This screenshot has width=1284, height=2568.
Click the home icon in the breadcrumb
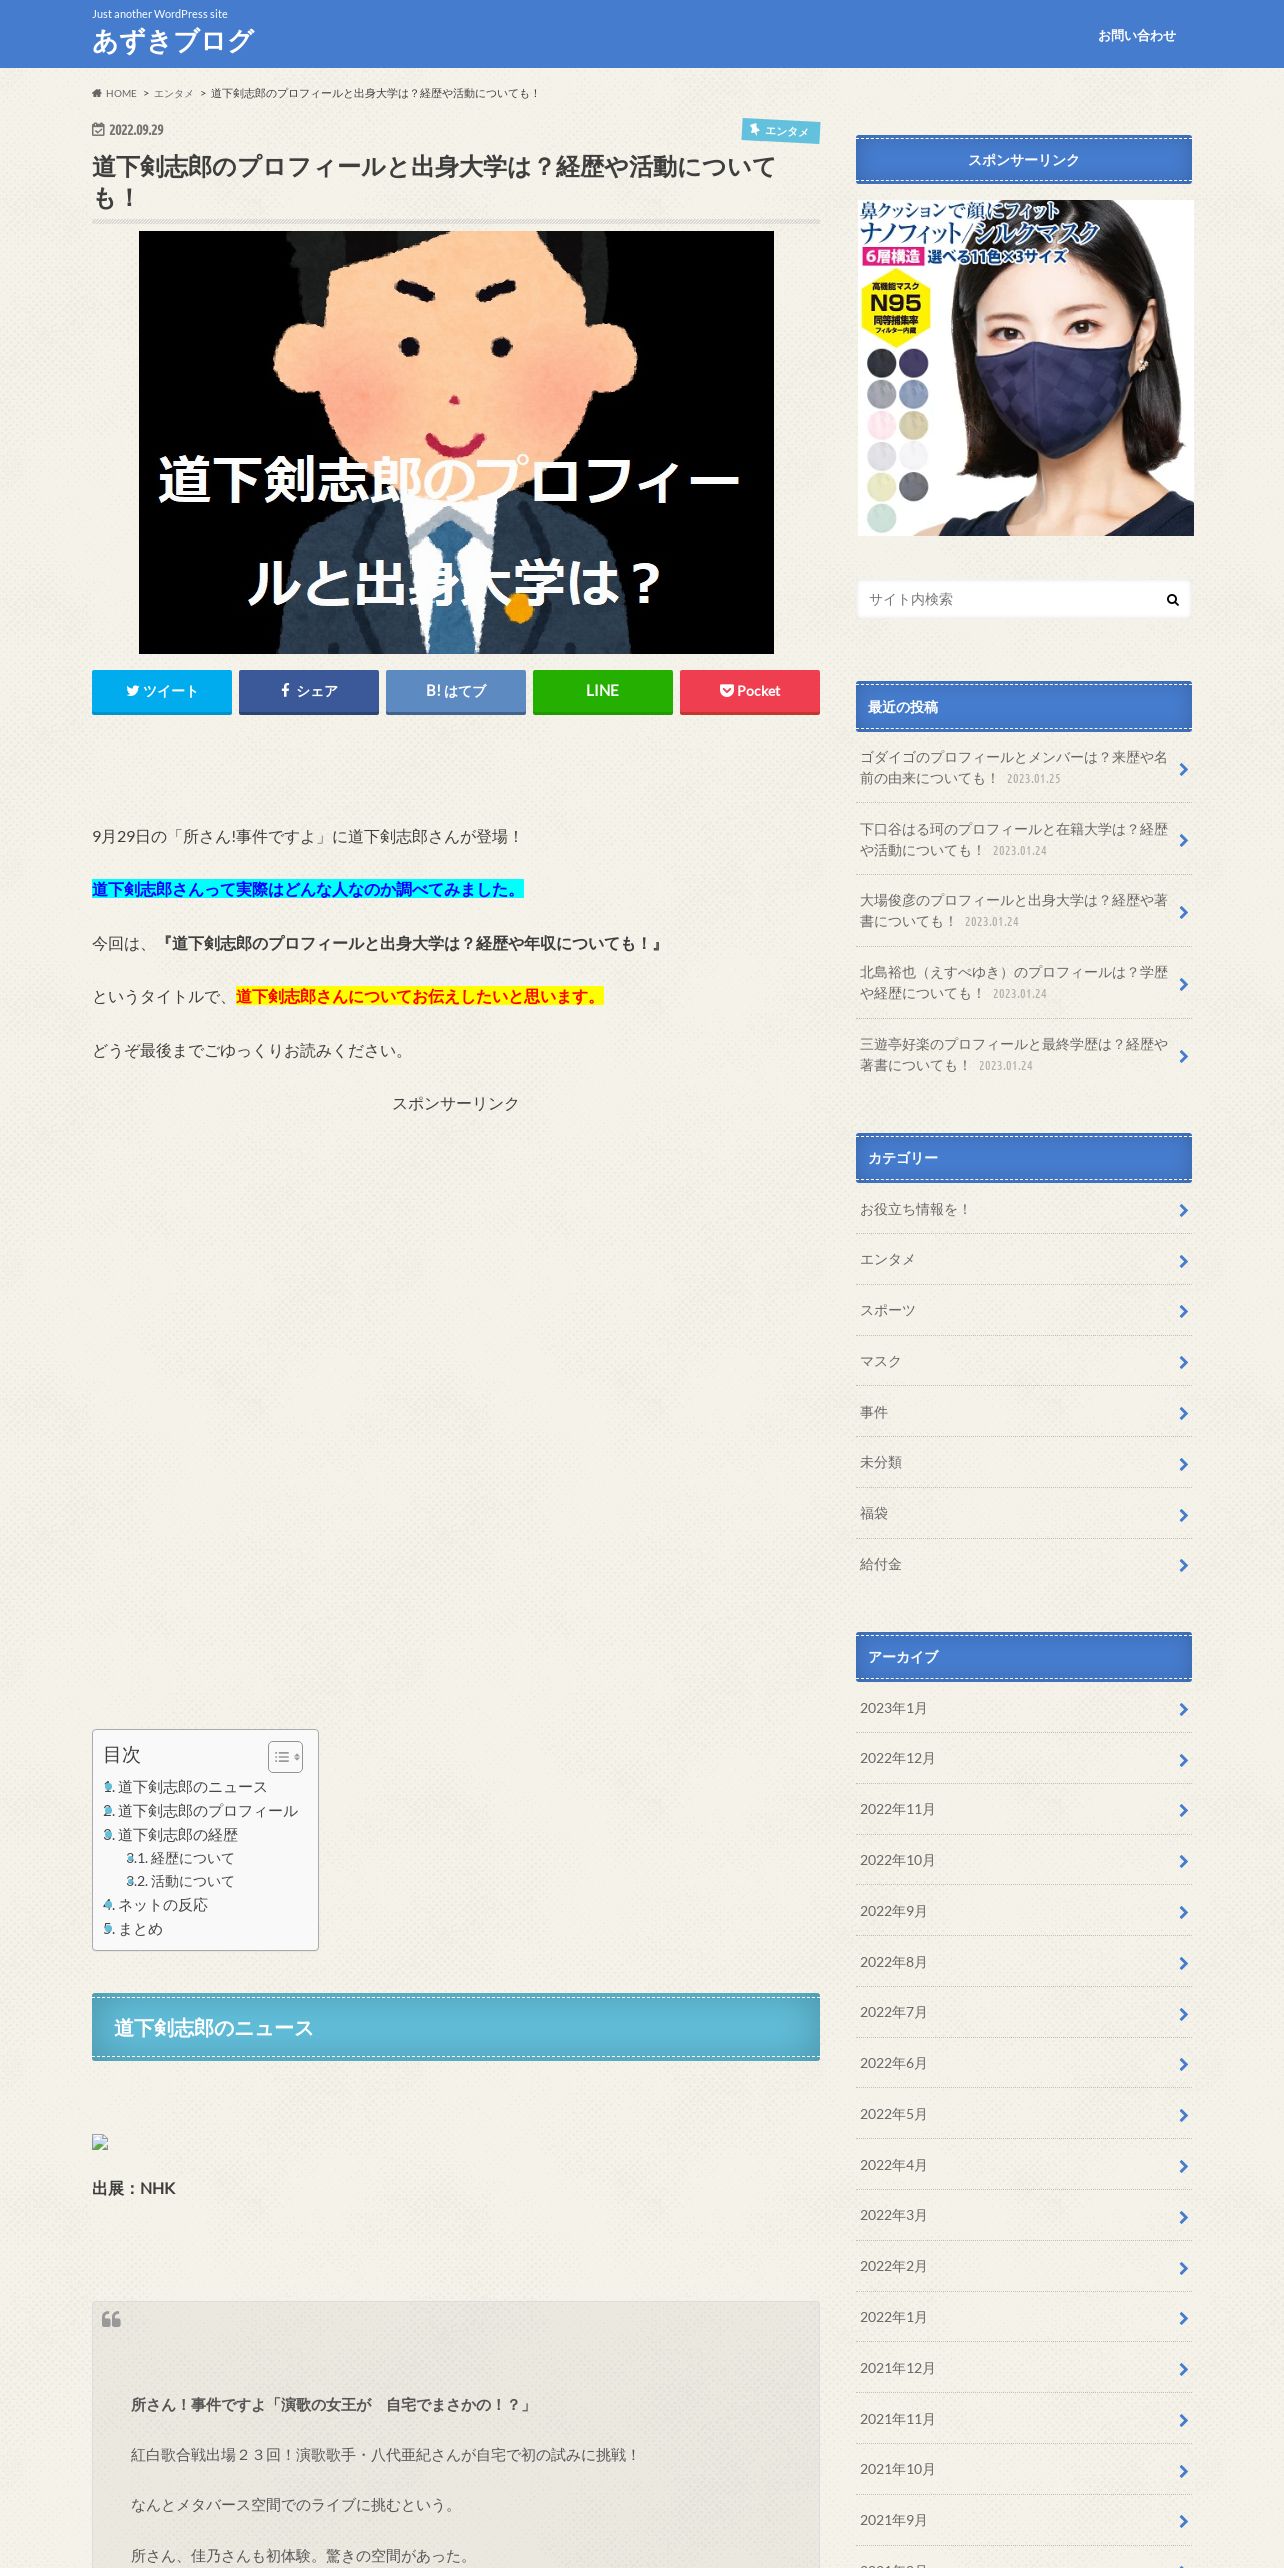click(x=97, y=94)
